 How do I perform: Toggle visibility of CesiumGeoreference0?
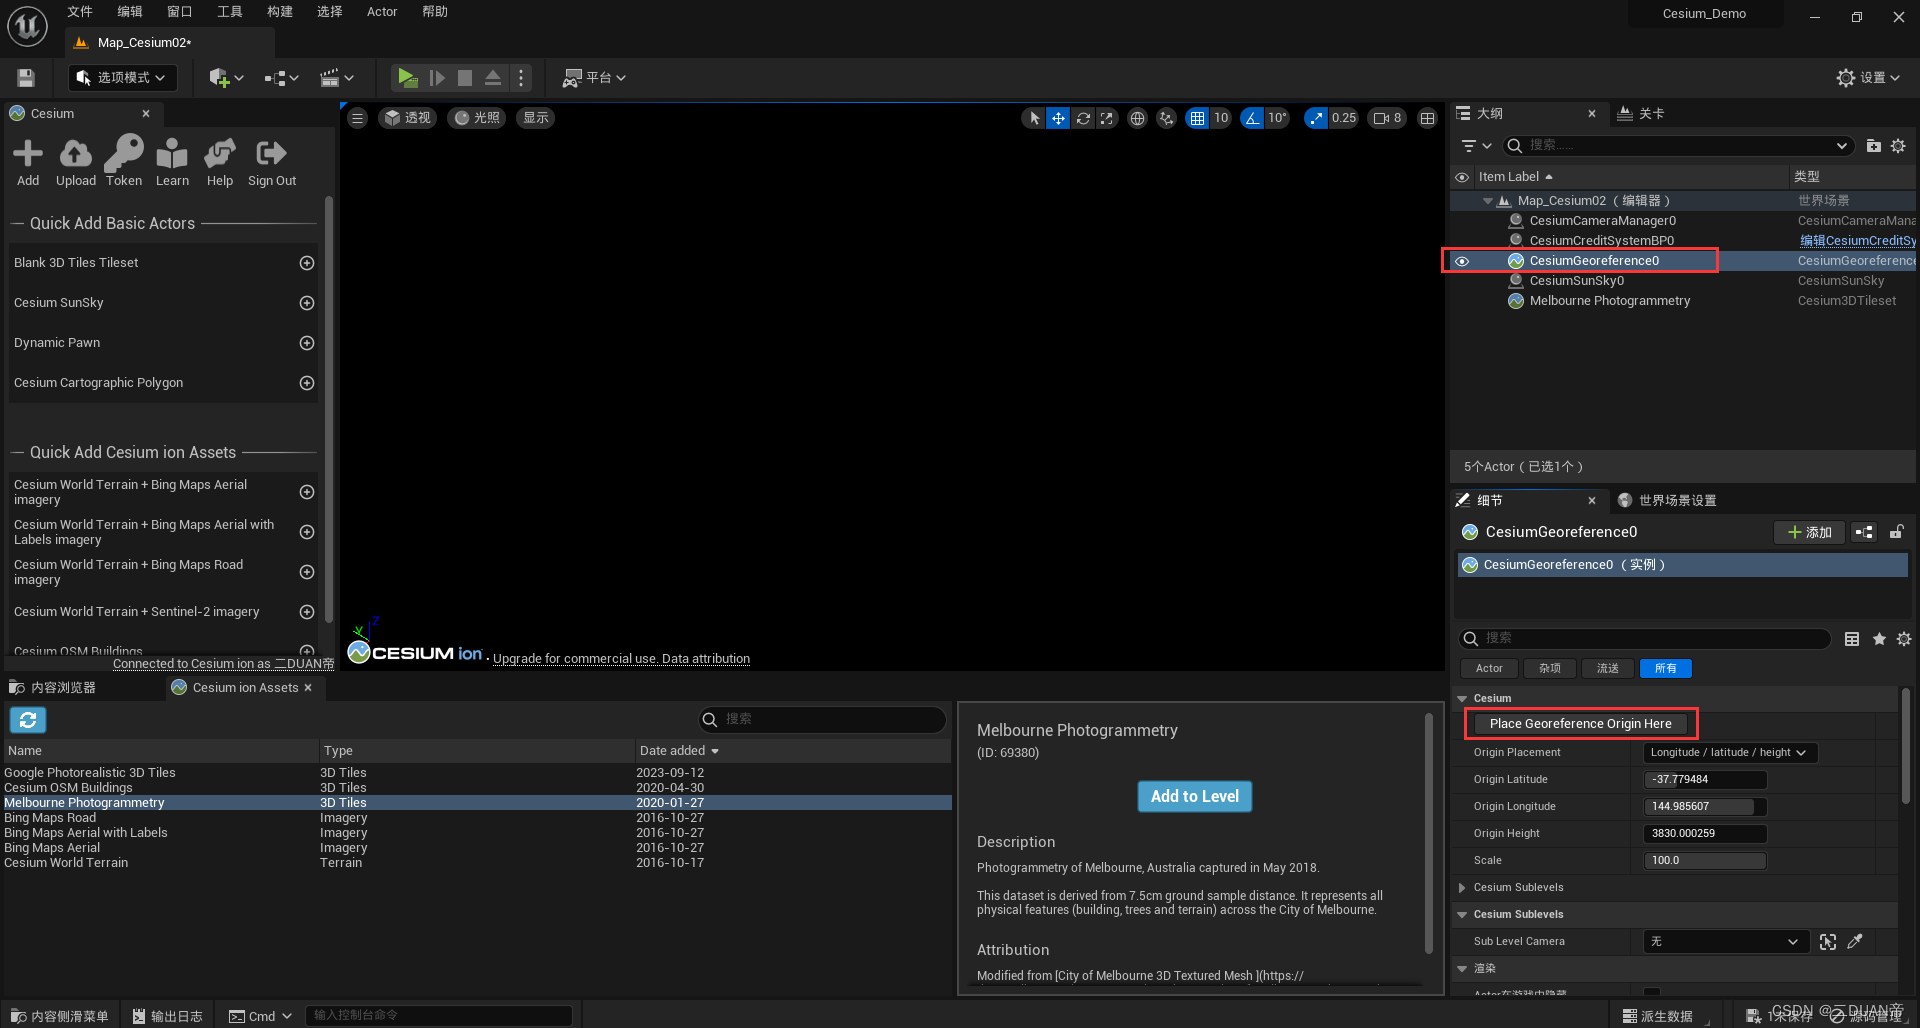pyautogui.click(x=1462, y=261)
